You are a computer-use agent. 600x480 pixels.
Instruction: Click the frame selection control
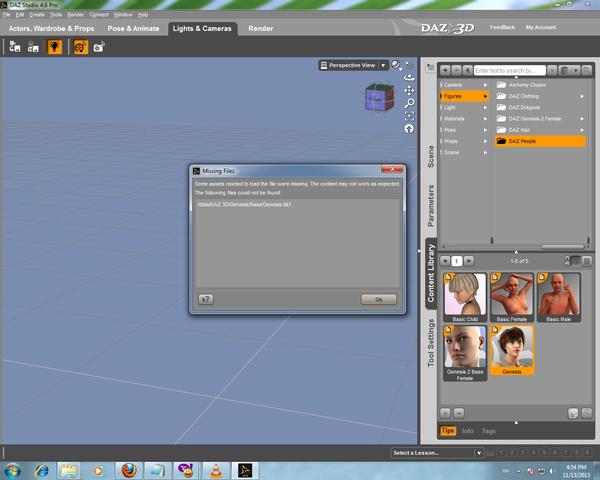409,116
